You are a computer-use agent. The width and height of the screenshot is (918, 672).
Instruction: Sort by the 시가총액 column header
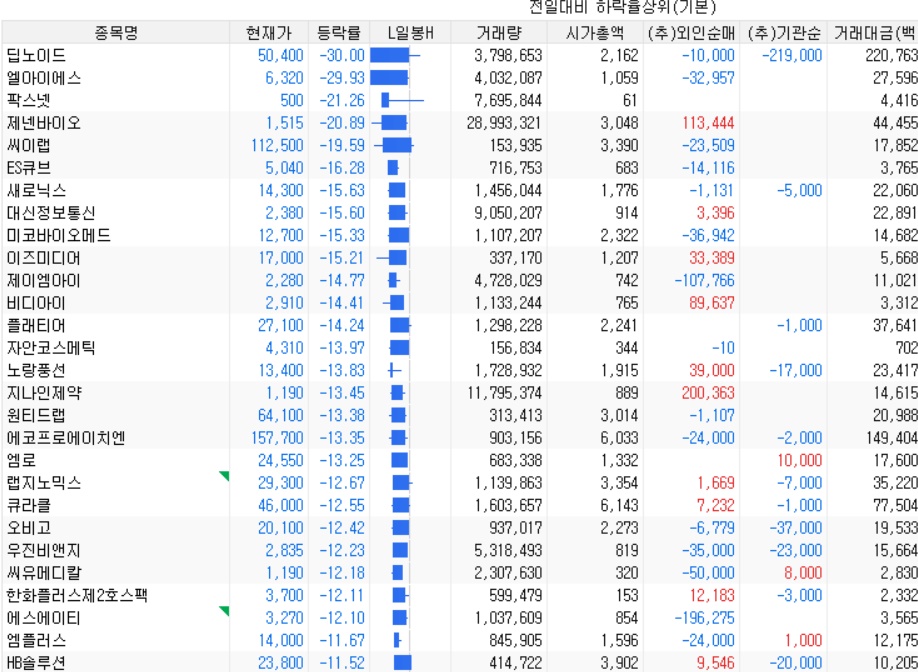click(595, 33)
